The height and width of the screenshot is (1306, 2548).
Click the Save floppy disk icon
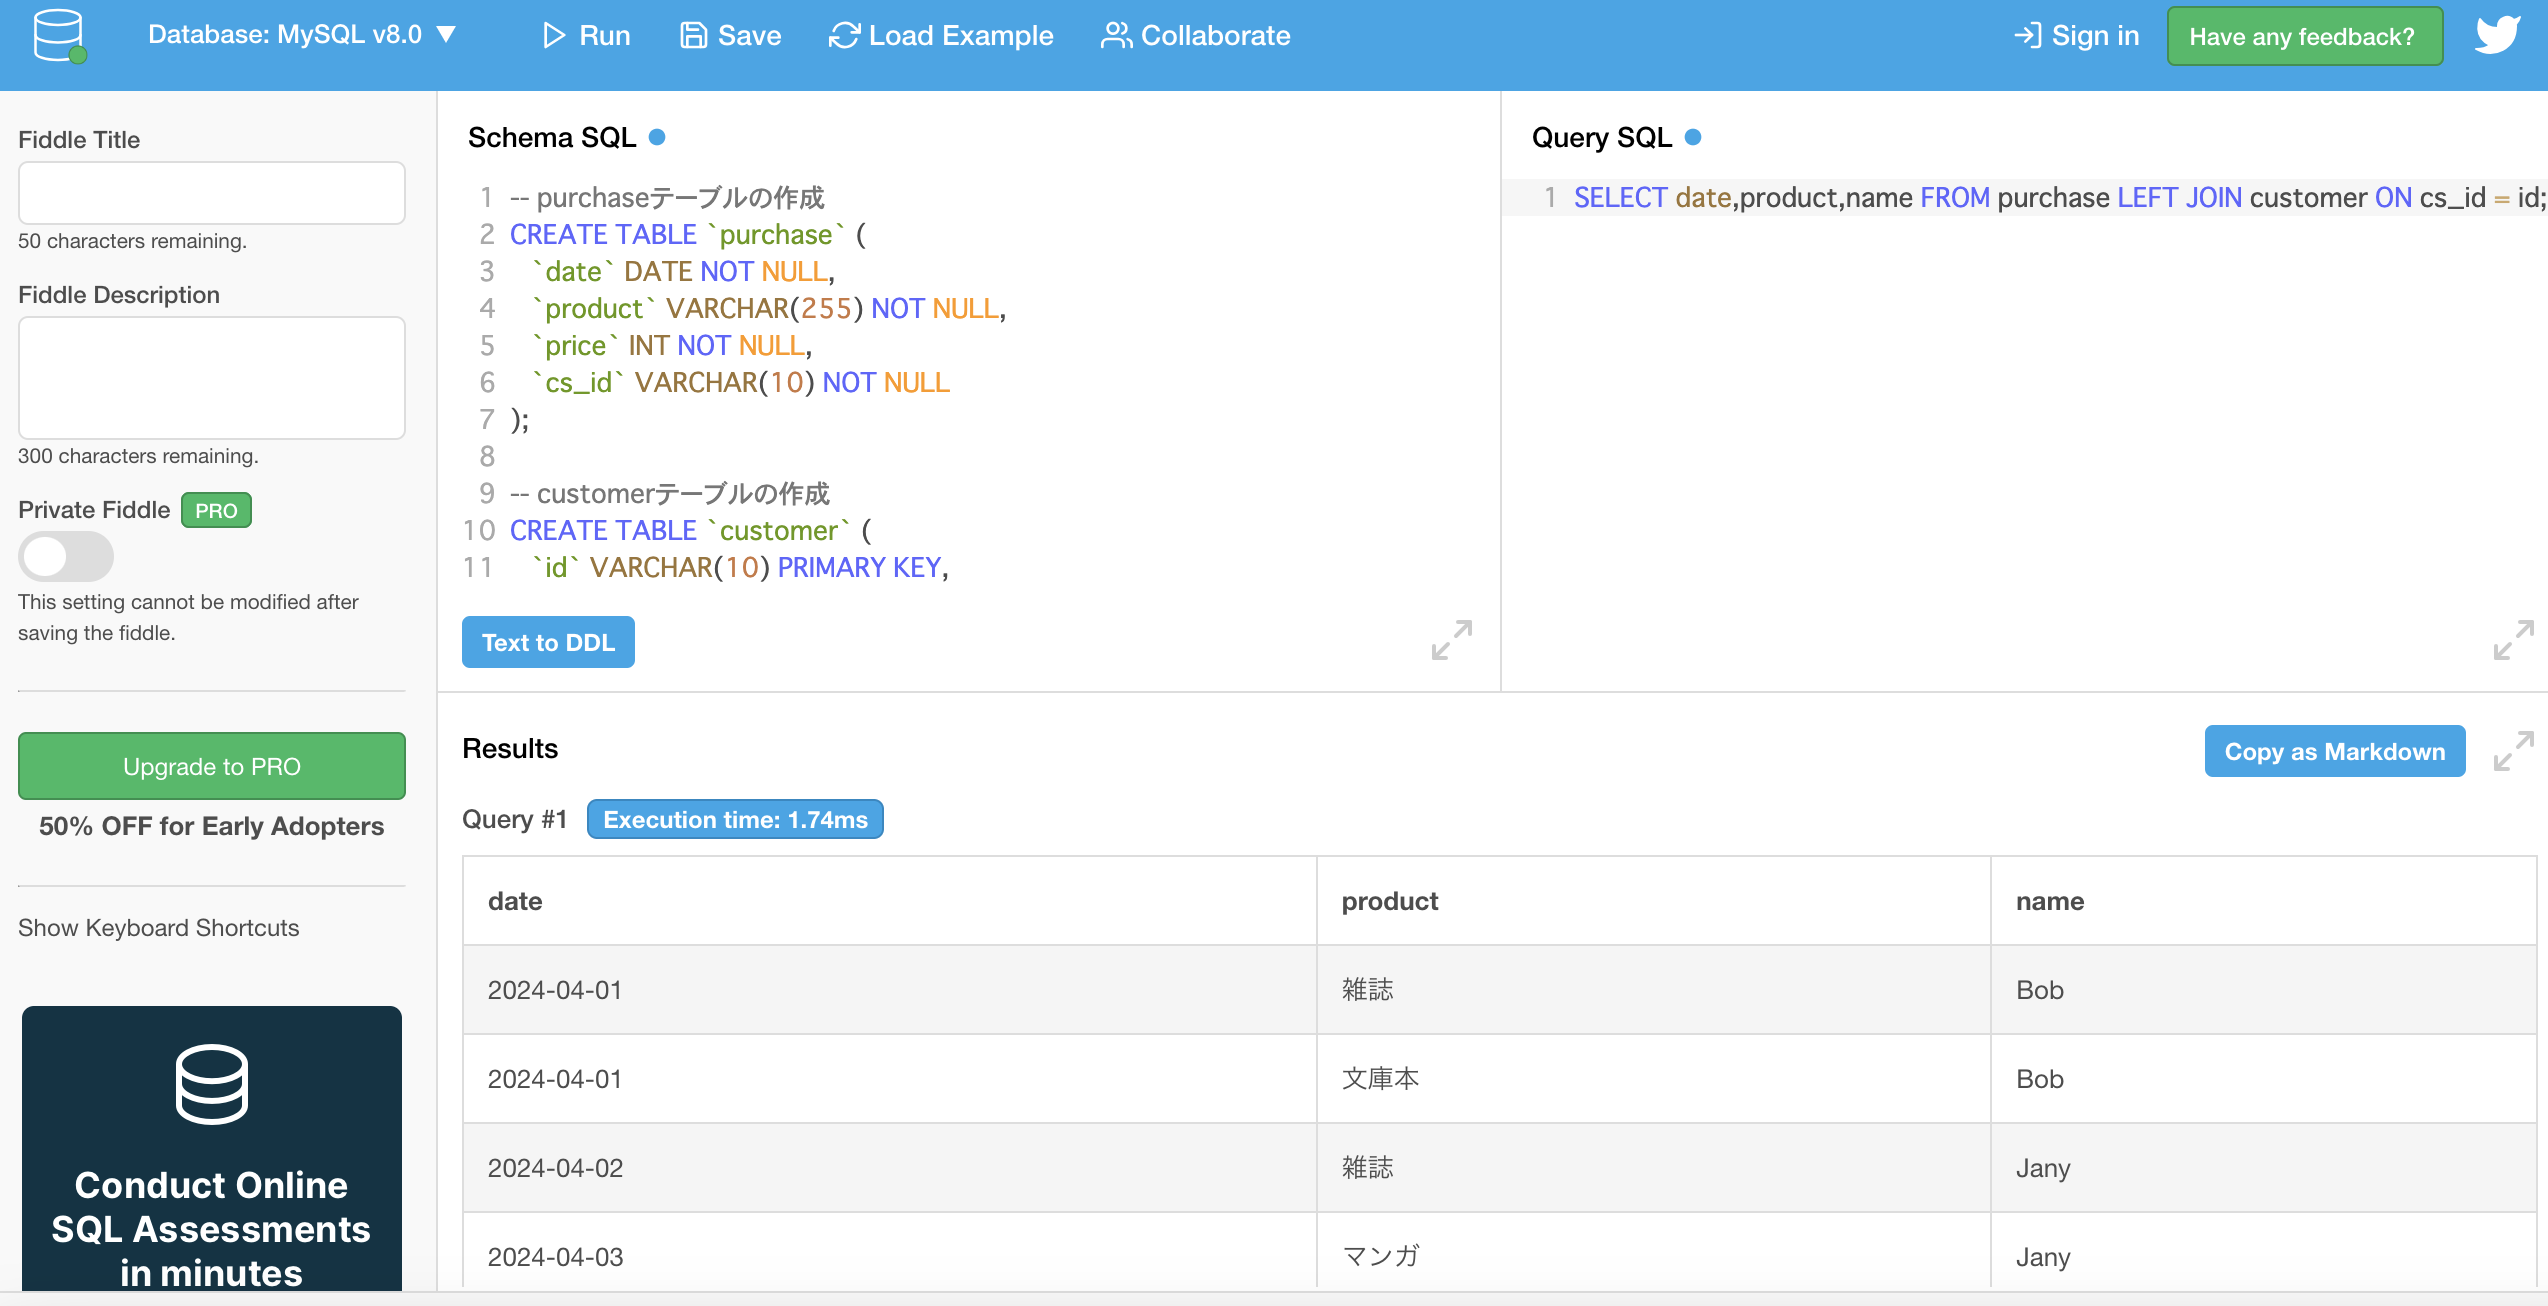click(693, 36)
